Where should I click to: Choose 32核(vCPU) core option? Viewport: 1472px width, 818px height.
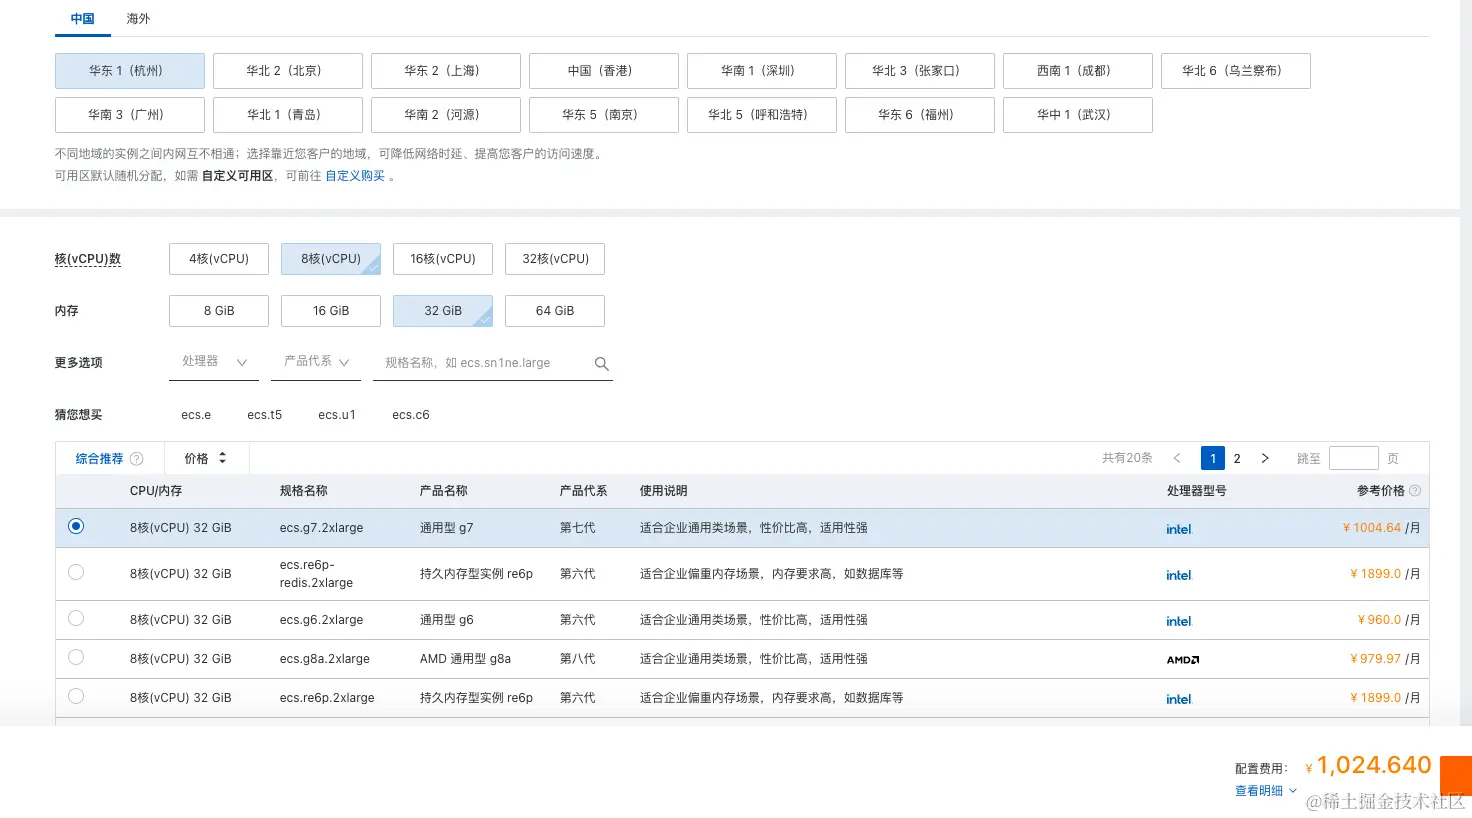pos(555,259)
